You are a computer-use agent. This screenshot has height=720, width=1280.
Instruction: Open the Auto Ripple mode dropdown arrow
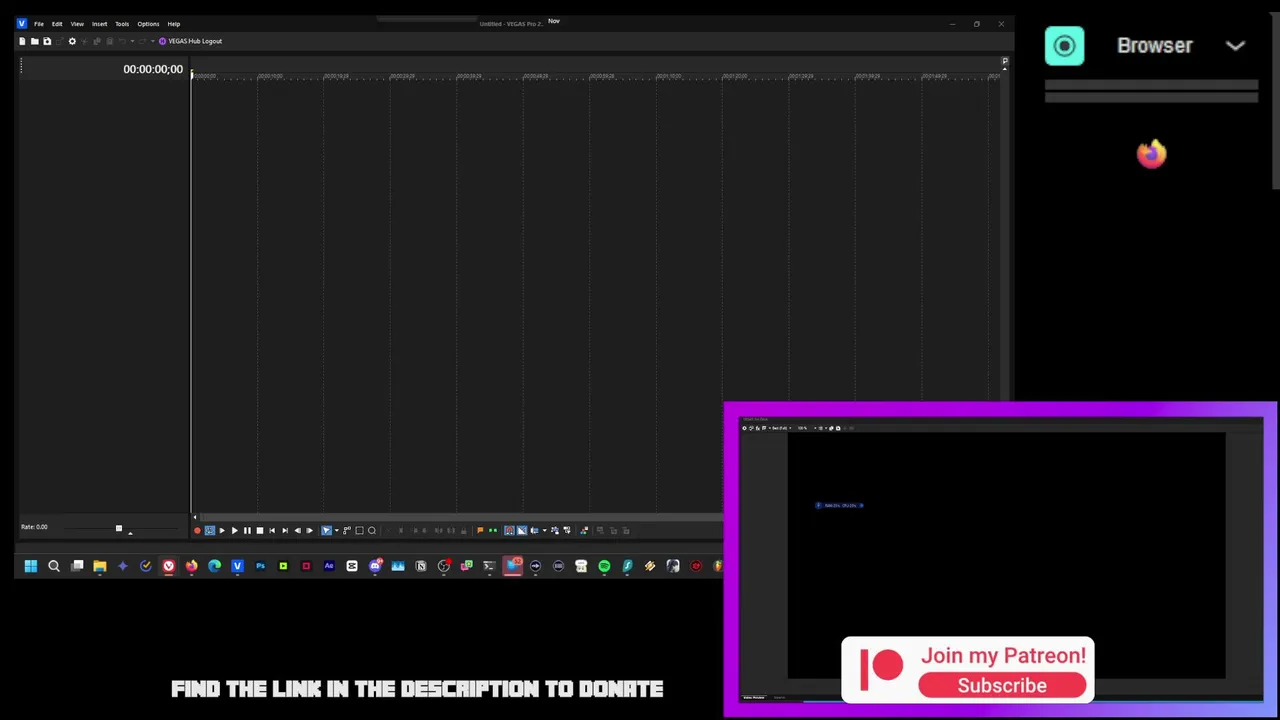[x=544, y=530]
